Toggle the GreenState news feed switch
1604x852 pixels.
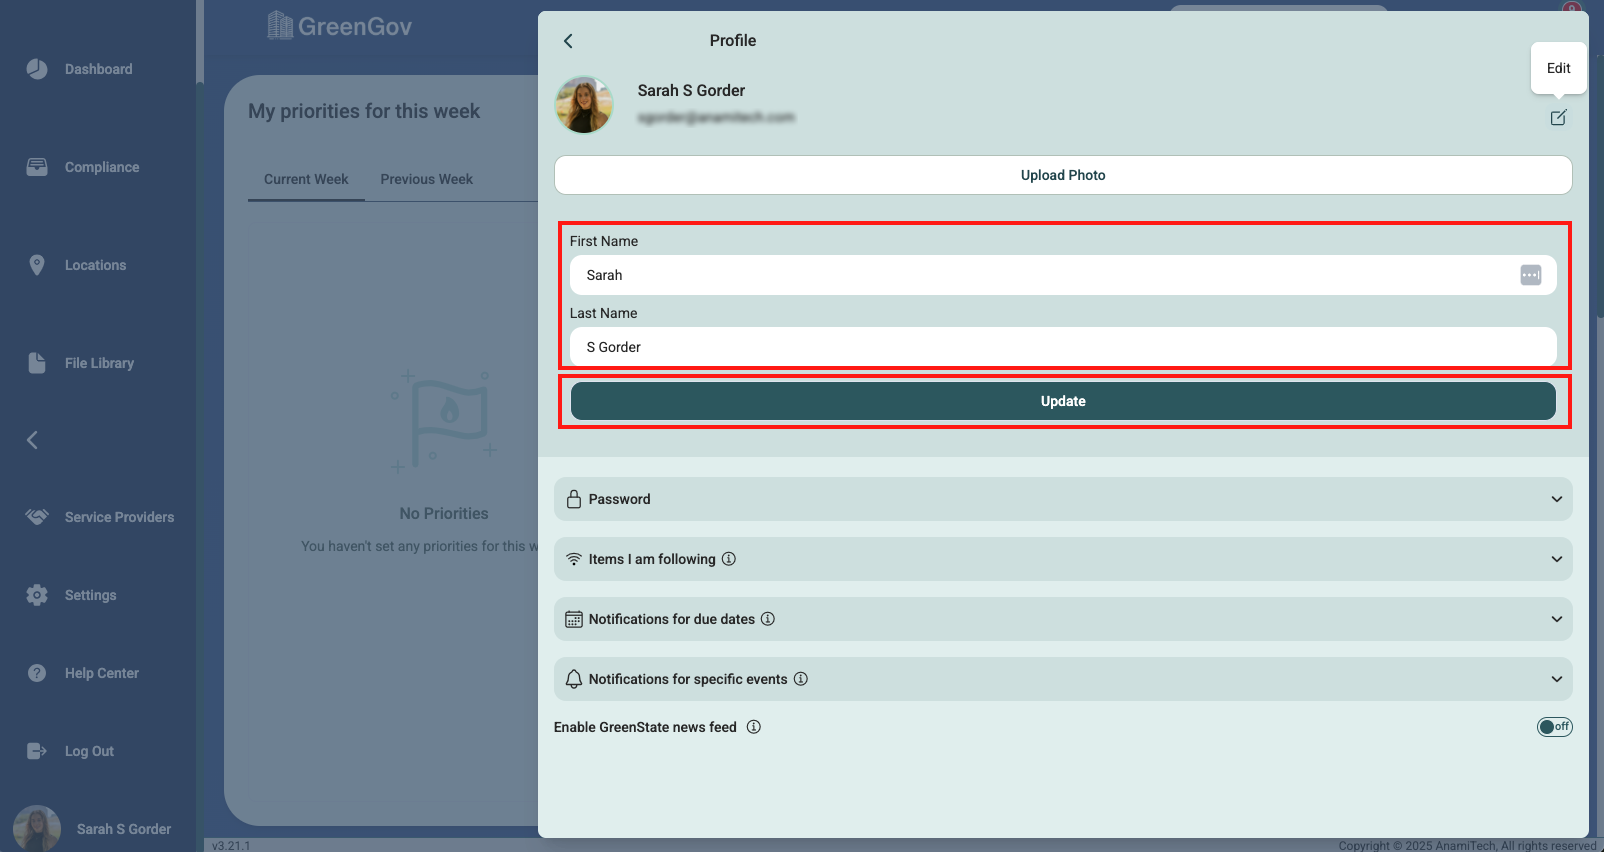(1554, 727)
